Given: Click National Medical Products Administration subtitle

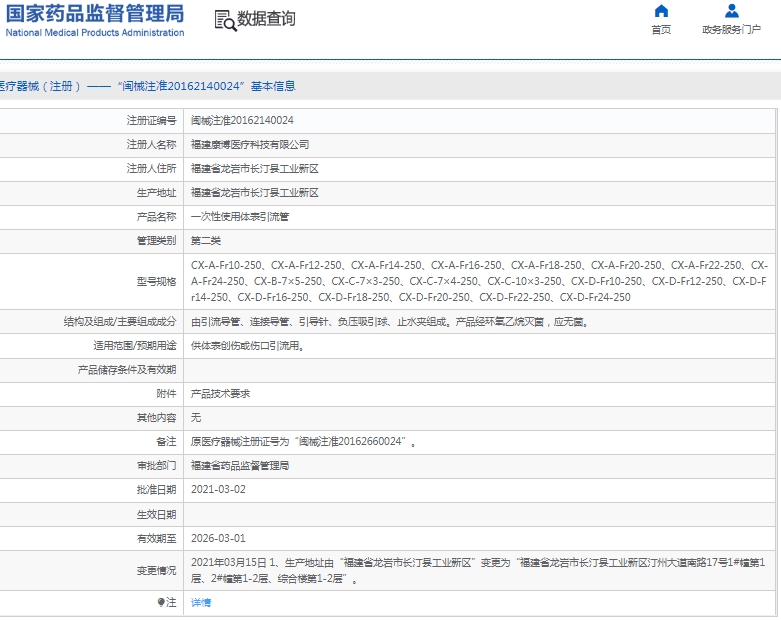Looking at the screenshot, I should 95,33.
